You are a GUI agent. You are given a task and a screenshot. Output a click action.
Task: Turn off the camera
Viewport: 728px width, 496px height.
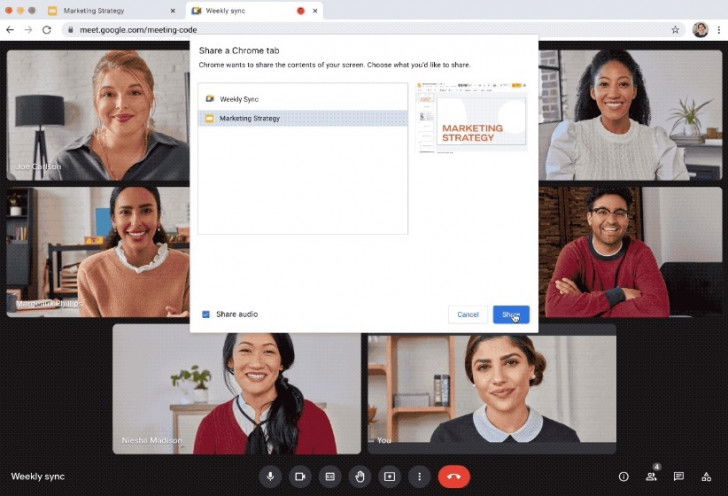click(x=299, y=476)
